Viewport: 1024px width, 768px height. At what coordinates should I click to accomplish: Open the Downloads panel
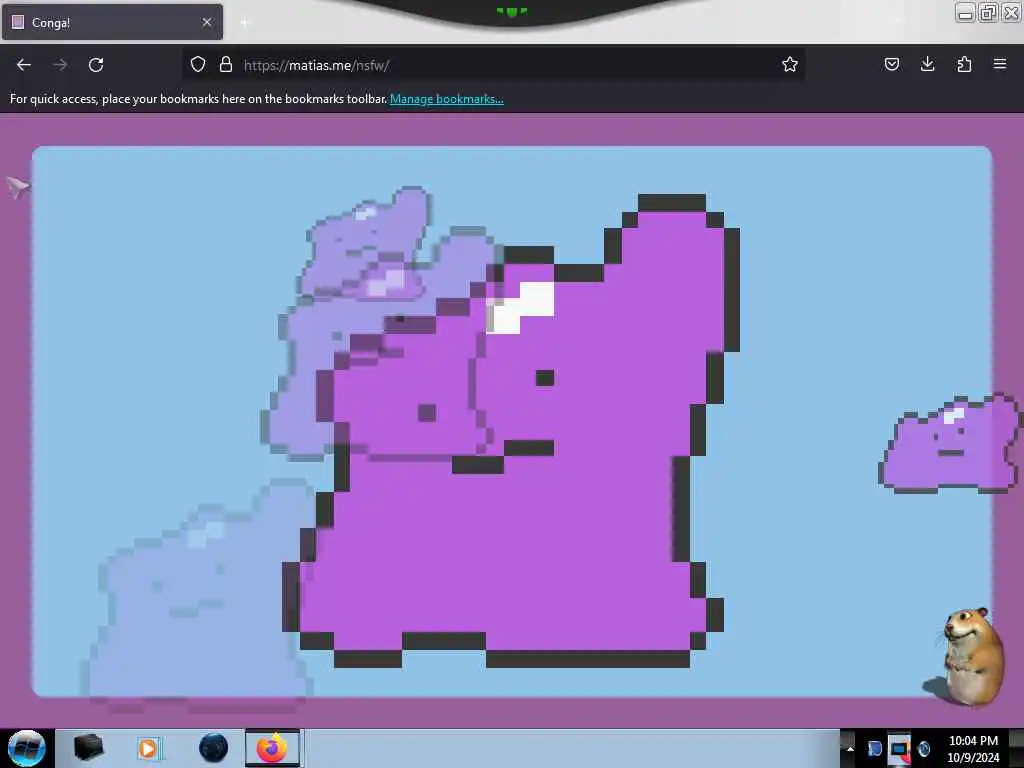click(927, 65)
